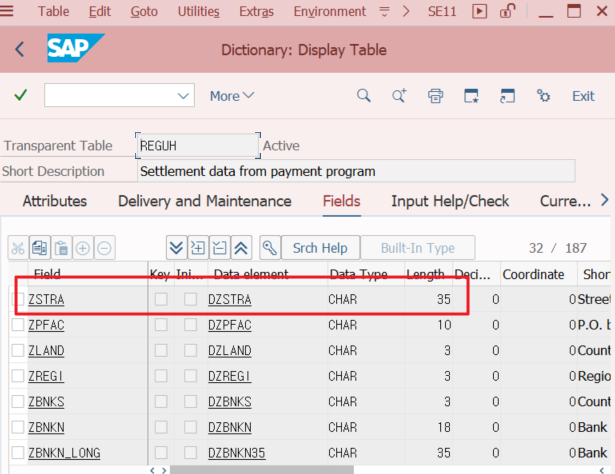The image size is (615, 474).
Task: Click the Copy rows icon
Action: [x=40, y=248]
